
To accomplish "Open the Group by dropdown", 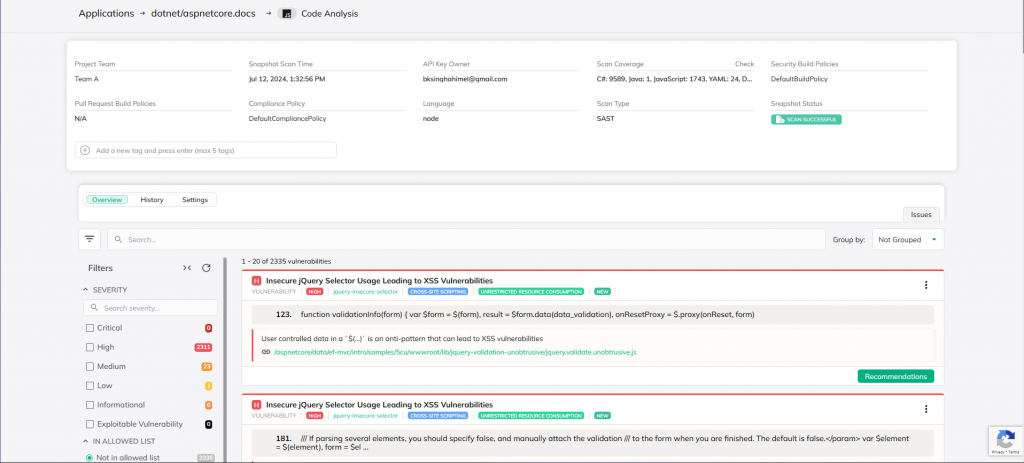I will click(907, 240).
